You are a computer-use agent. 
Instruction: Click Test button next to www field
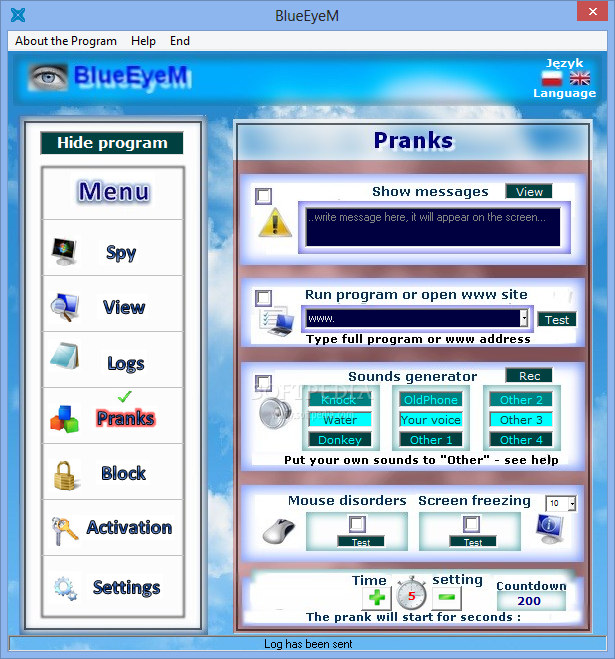point(557,320)
